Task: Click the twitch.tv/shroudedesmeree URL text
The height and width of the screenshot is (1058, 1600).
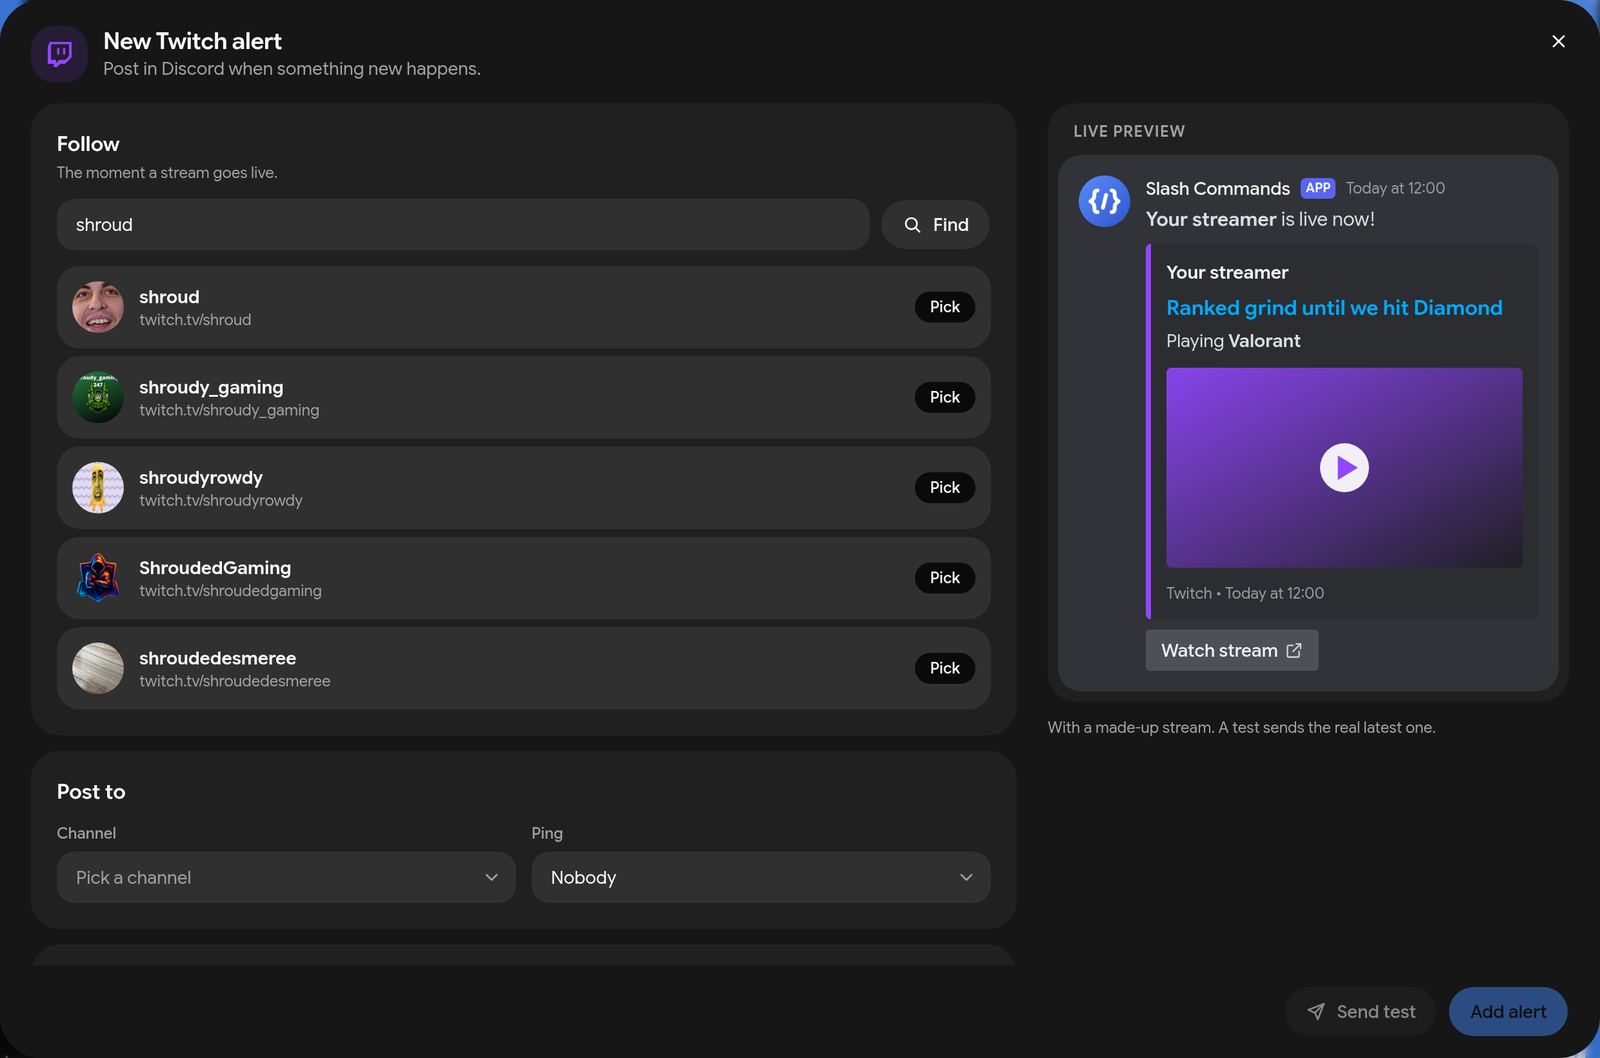Action: pos(234,681)
